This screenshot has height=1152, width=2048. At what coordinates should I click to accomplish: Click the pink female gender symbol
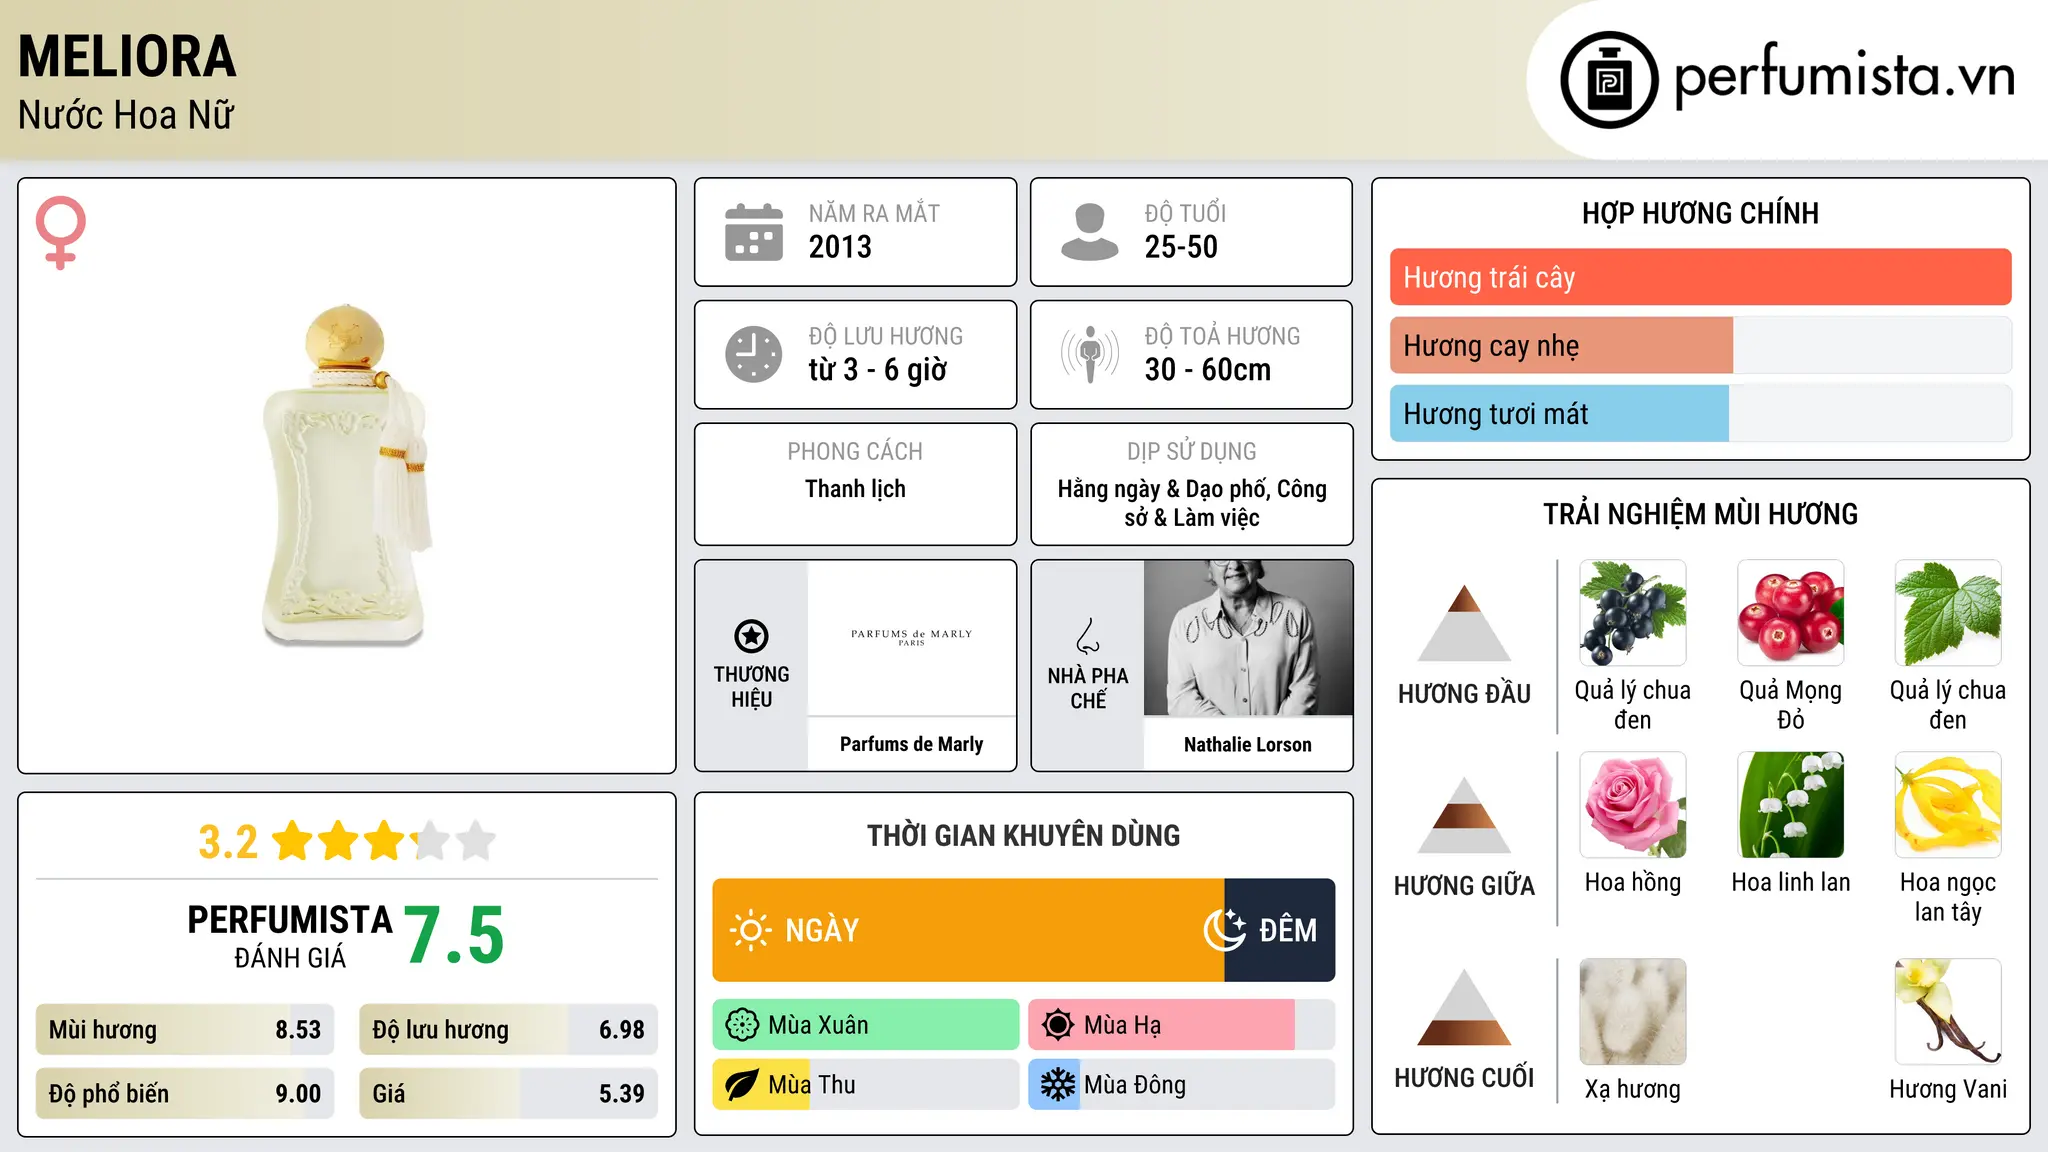(x=60, y=233)
